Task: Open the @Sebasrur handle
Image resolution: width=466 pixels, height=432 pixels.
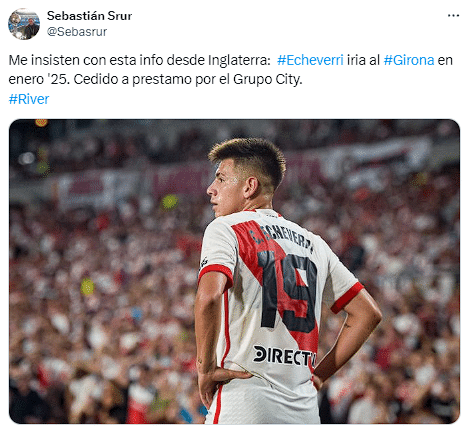Action: pos(77,32)
